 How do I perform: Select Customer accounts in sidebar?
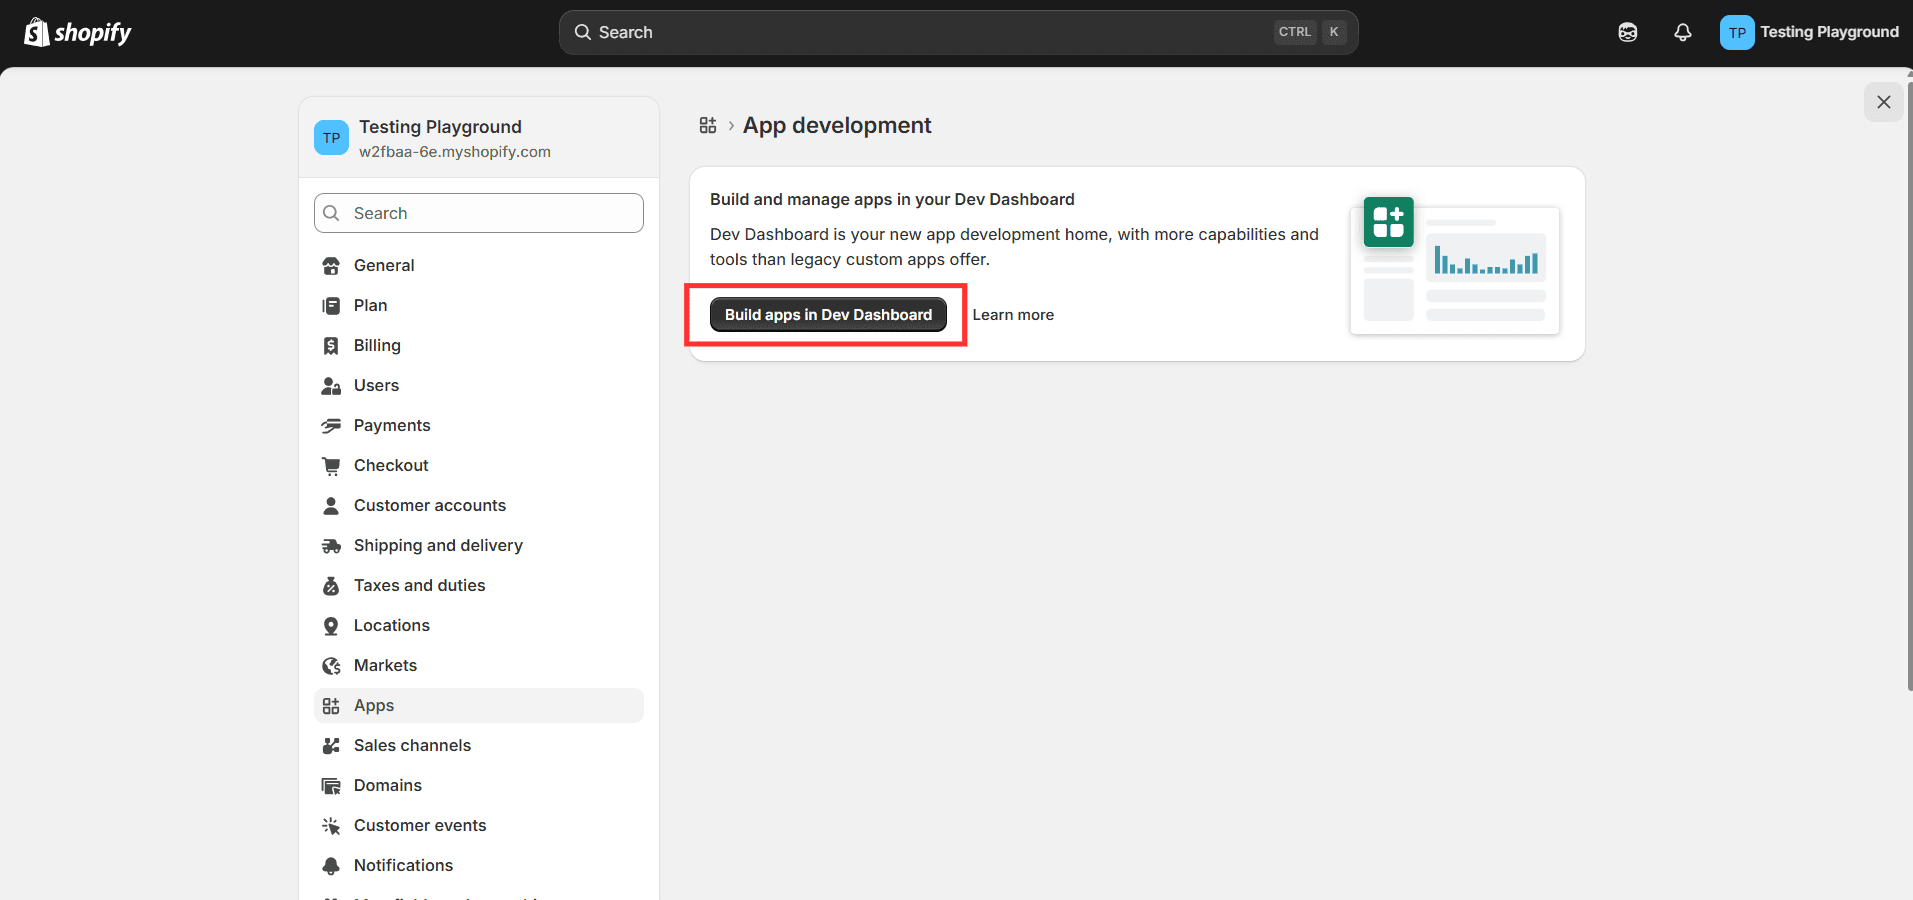pyautogui.click(x=429, y=506)
